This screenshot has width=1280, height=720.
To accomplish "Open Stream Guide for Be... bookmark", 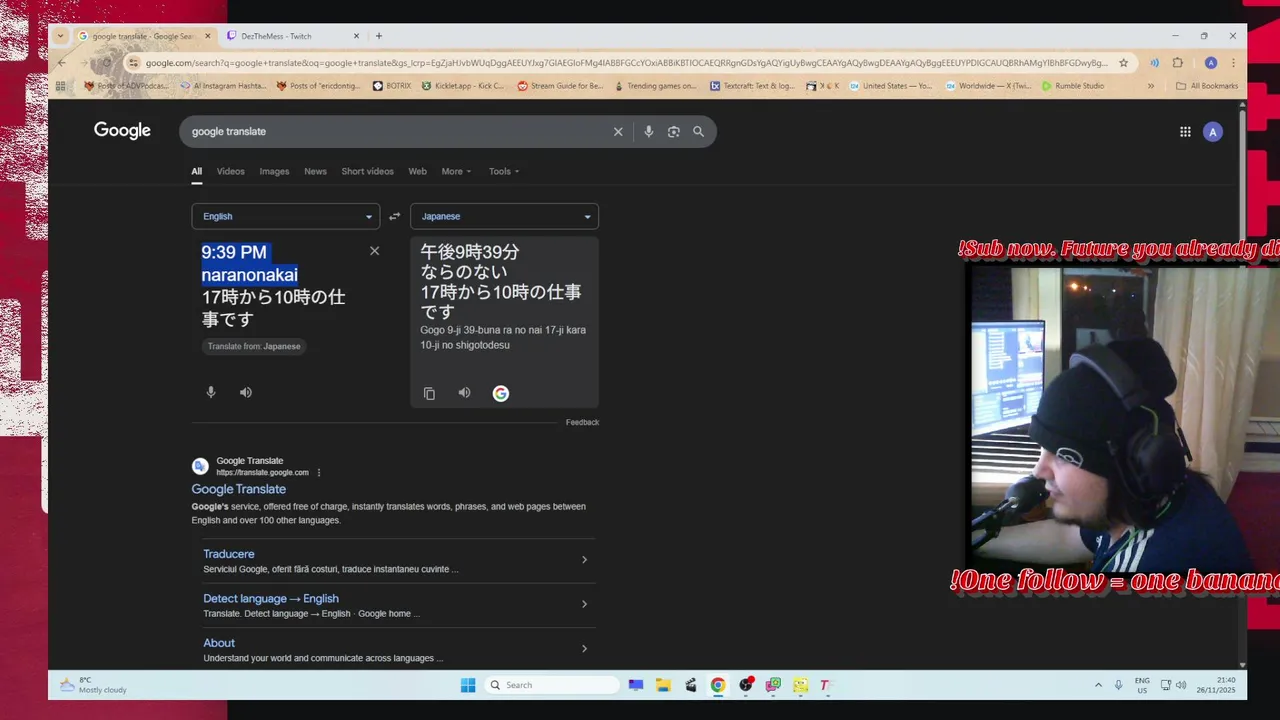I will coord(560,86).
